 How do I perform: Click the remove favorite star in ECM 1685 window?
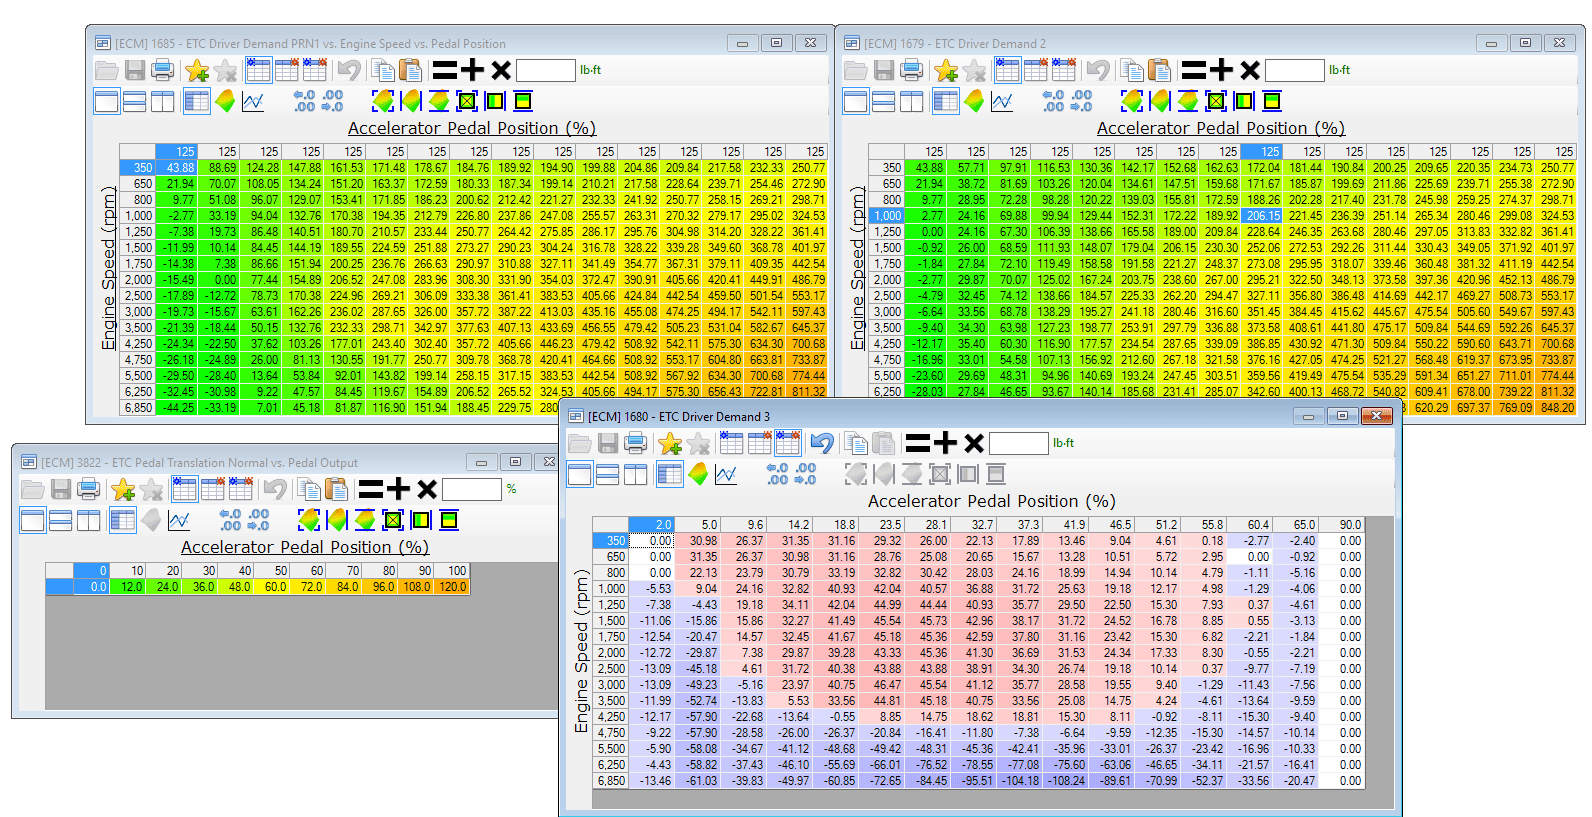tap(225, 70)
